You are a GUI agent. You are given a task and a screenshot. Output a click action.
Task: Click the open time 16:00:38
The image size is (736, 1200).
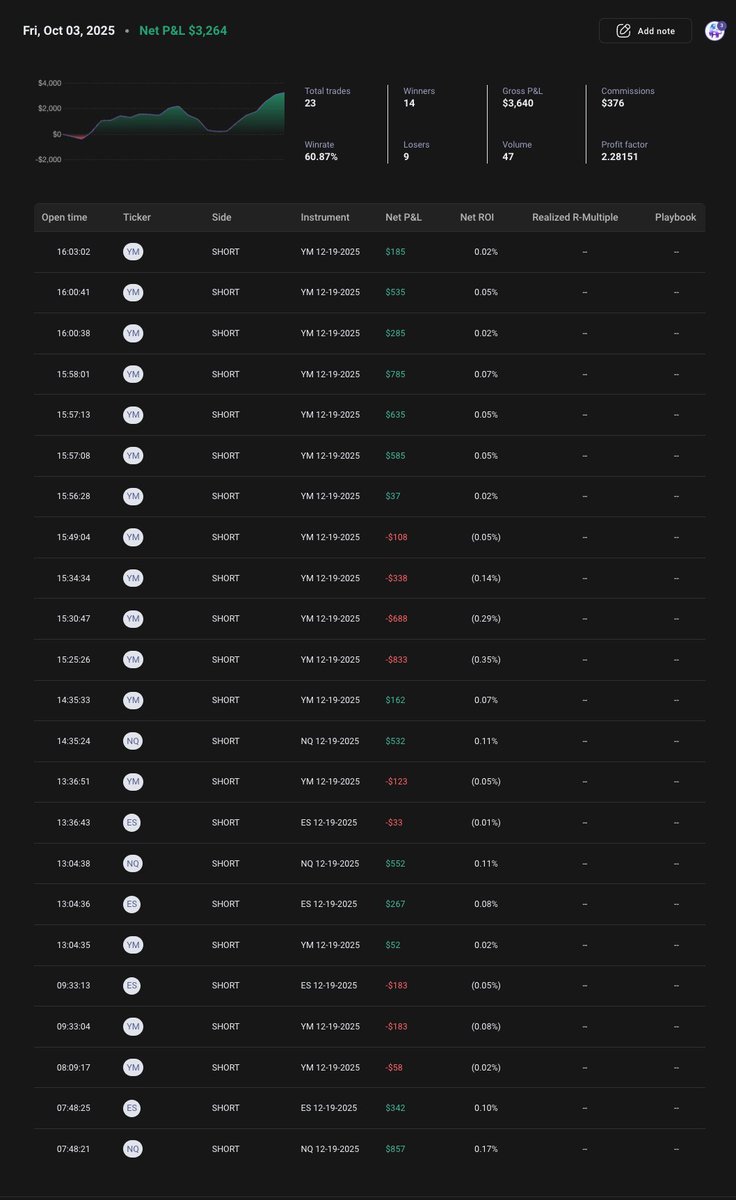[x=74, y=333]
